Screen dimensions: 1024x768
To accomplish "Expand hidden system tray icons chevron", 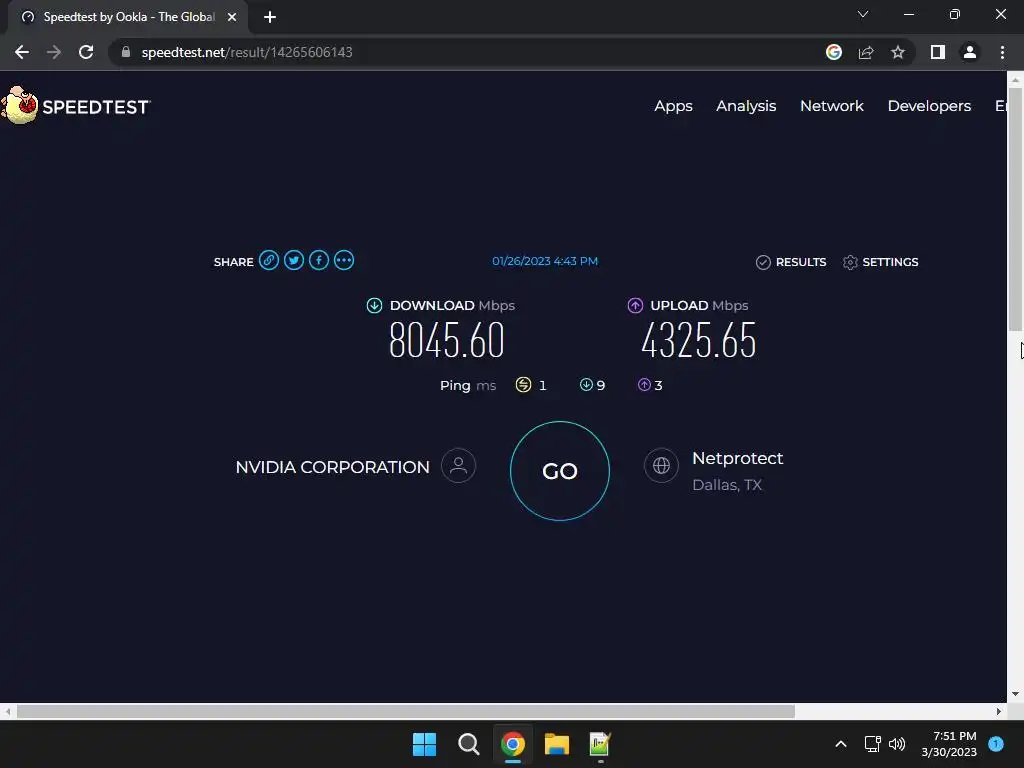I will pyautogui.click(x=841, y=744).
